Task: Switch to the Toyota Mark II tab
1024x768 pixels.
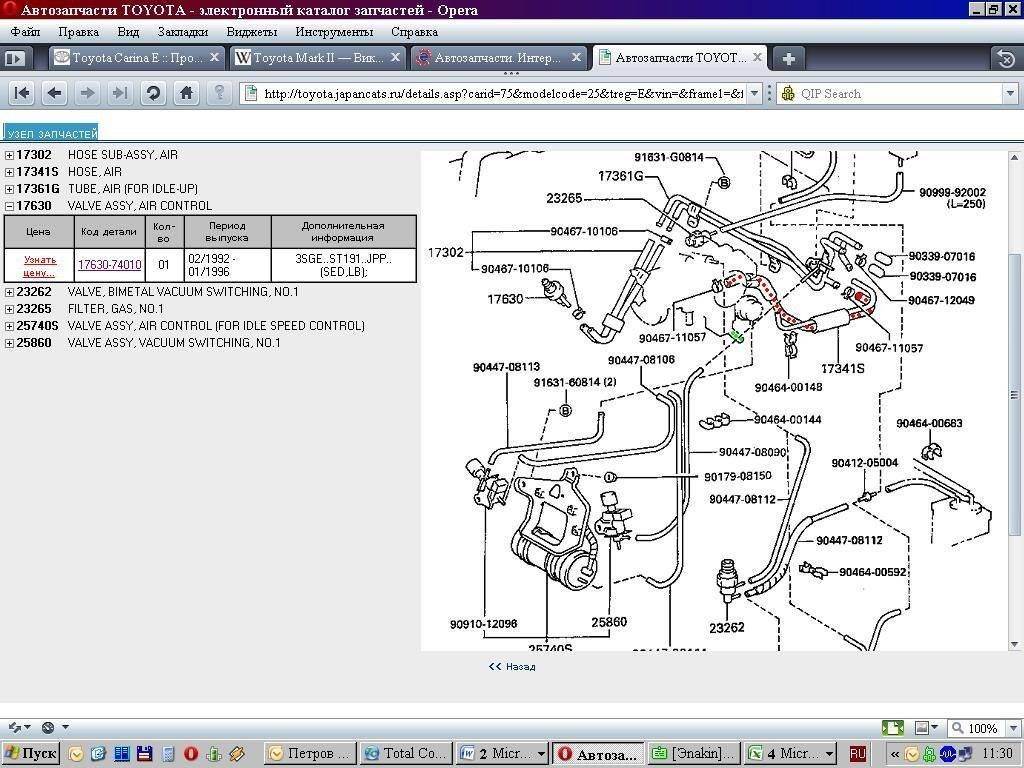Action: (x=310, y=58)
